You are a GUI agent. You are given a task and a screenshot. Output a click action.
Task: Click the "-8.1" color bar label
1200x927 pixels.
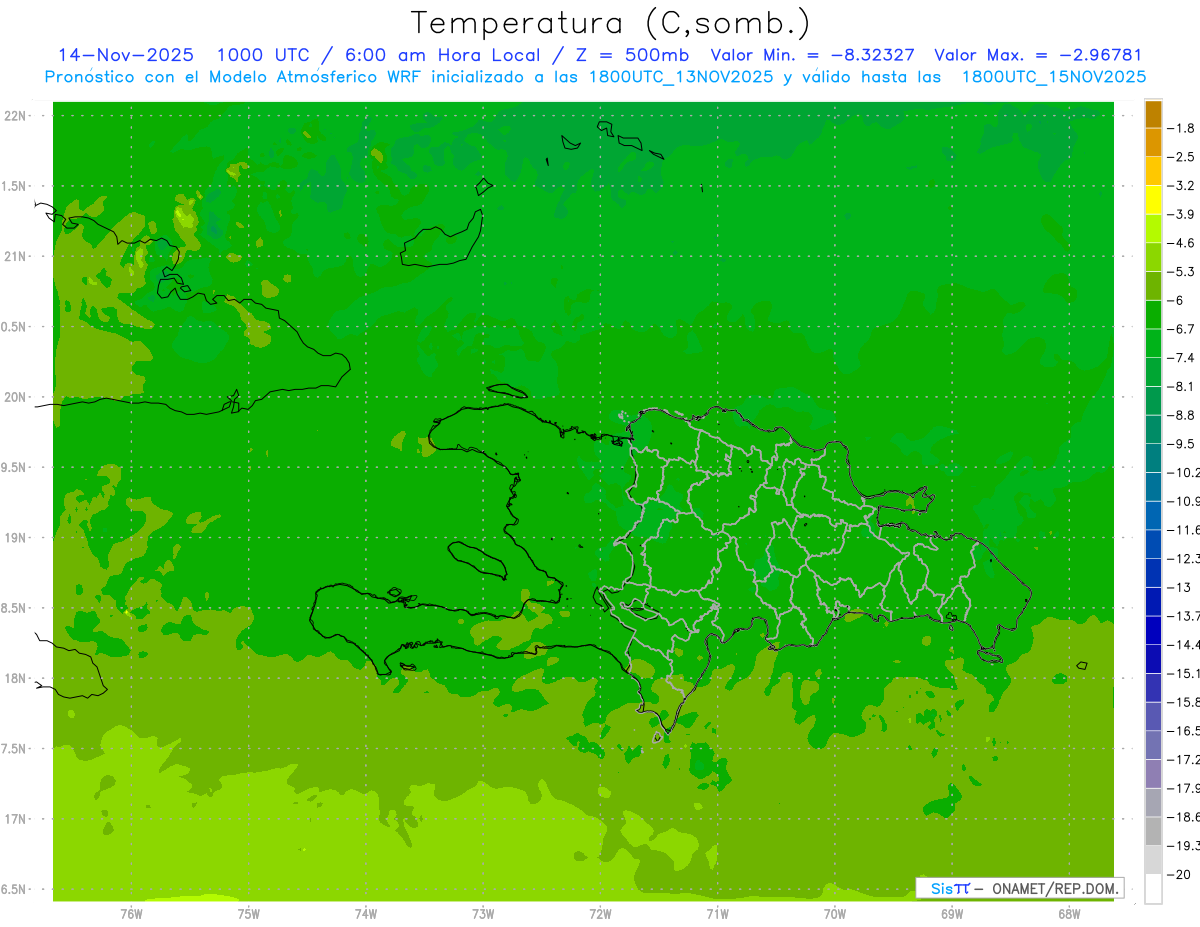[1182, 386]
